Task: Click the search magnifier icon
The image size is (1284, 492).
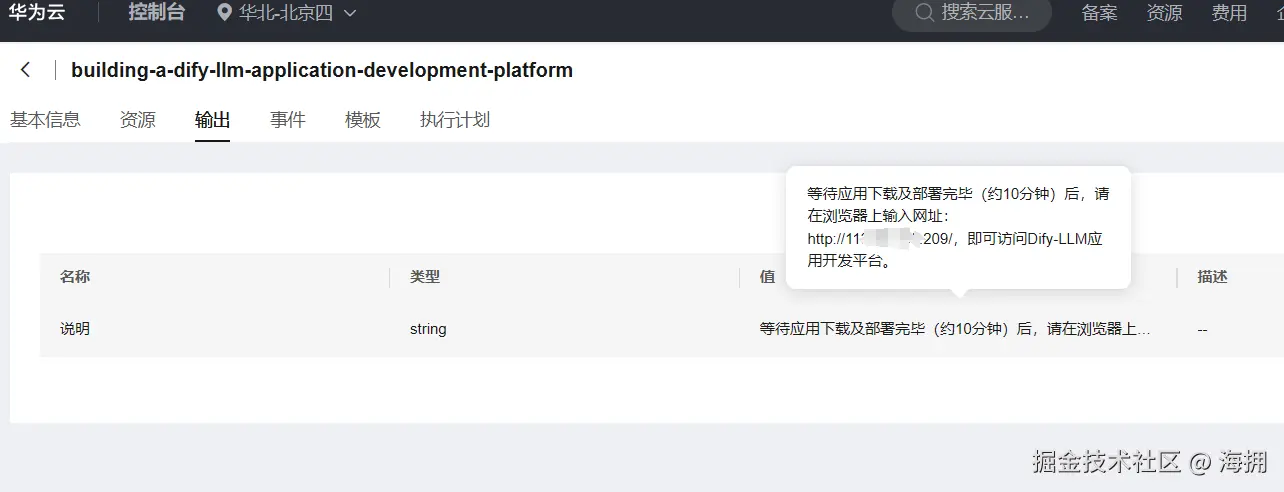Action: 925,13
